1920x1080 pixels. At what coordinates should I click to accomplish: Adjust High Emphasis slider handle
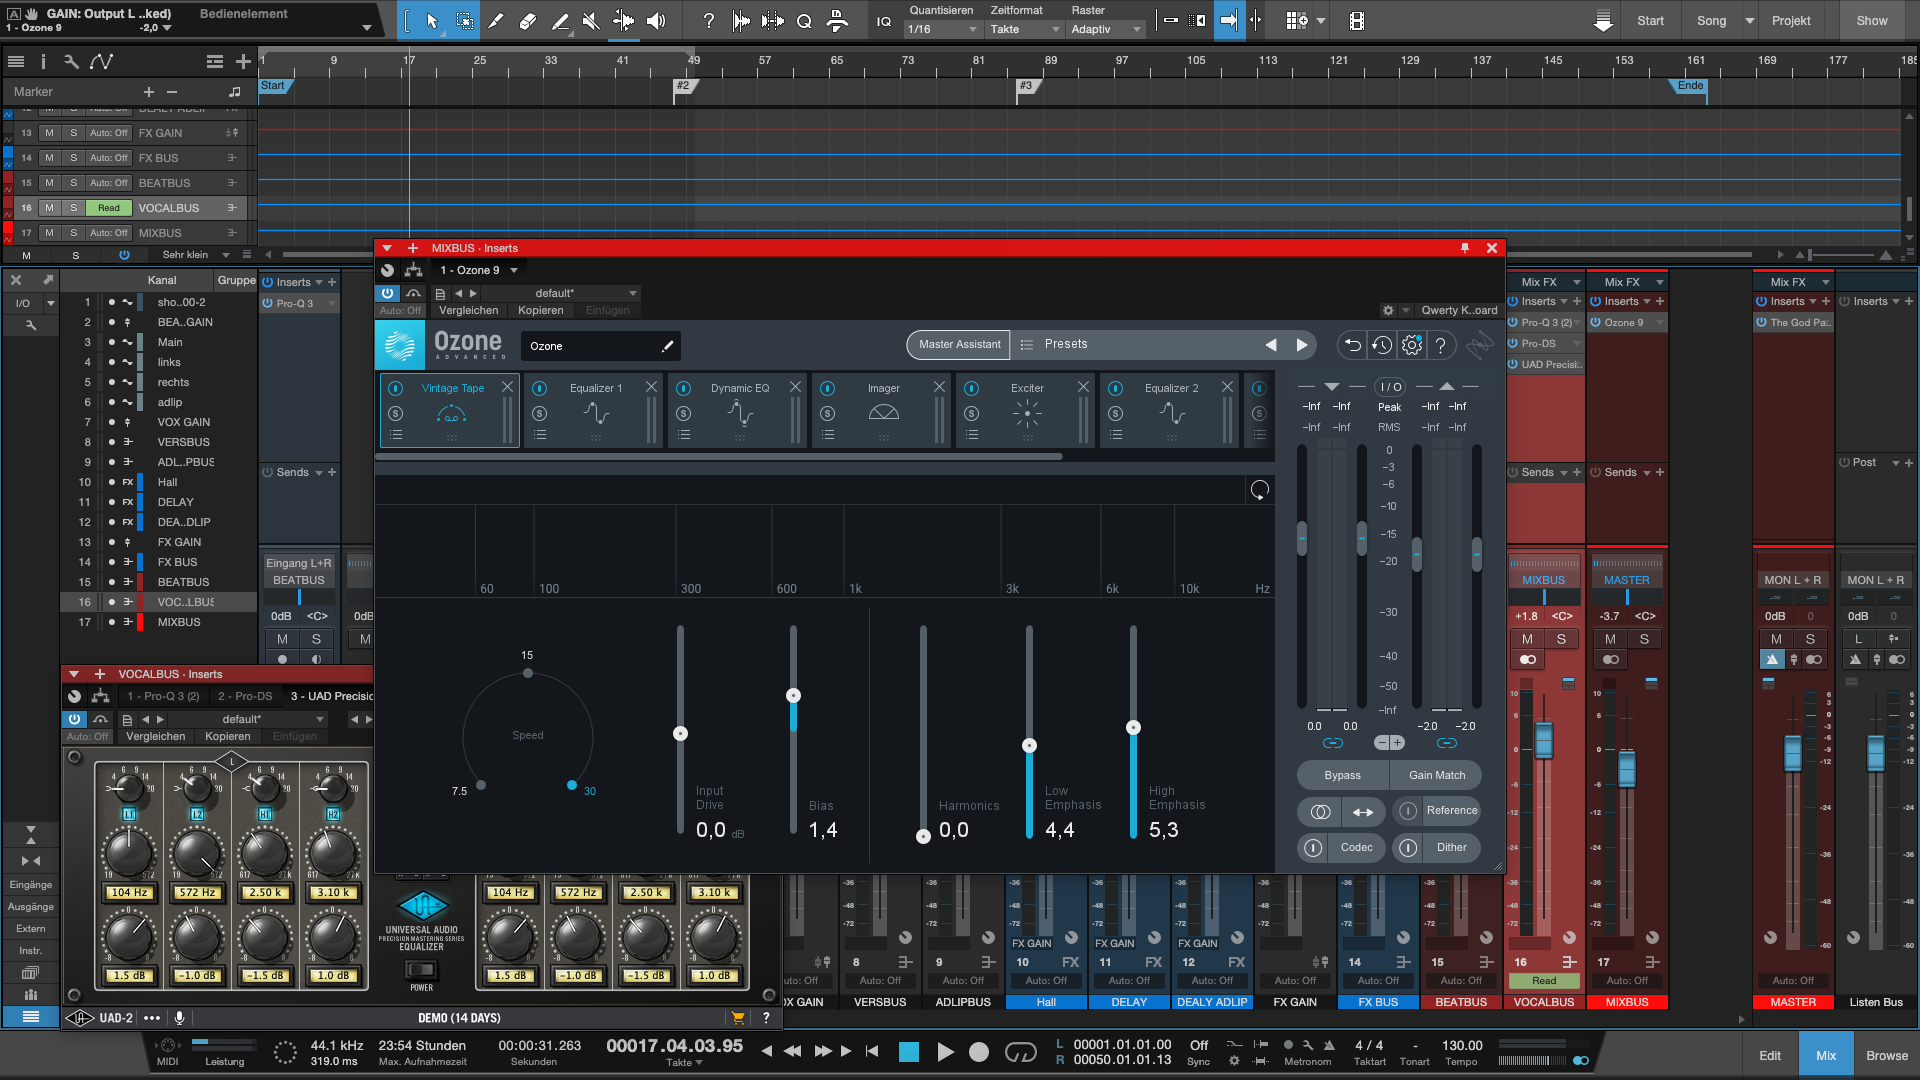(1133, 728)
